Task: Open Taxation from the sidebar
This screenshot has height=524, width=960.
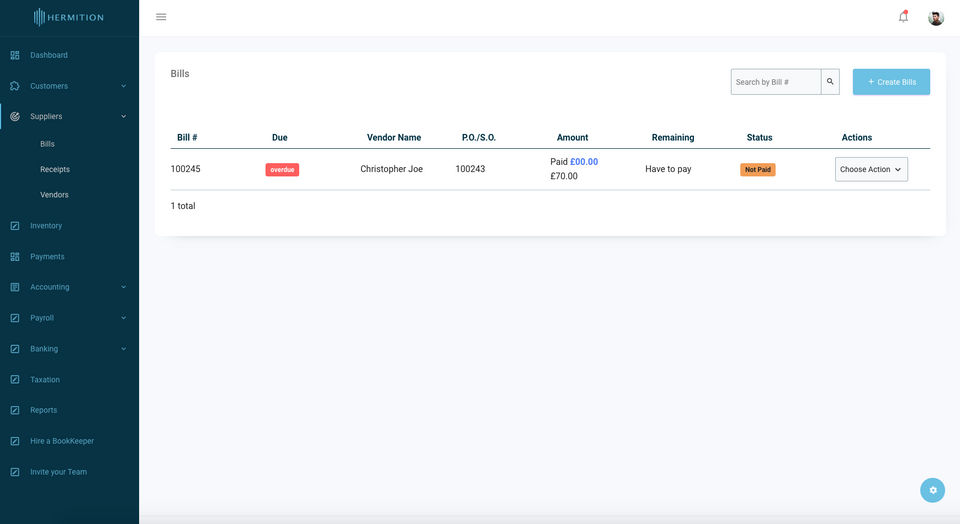Action: pos(45,380)
